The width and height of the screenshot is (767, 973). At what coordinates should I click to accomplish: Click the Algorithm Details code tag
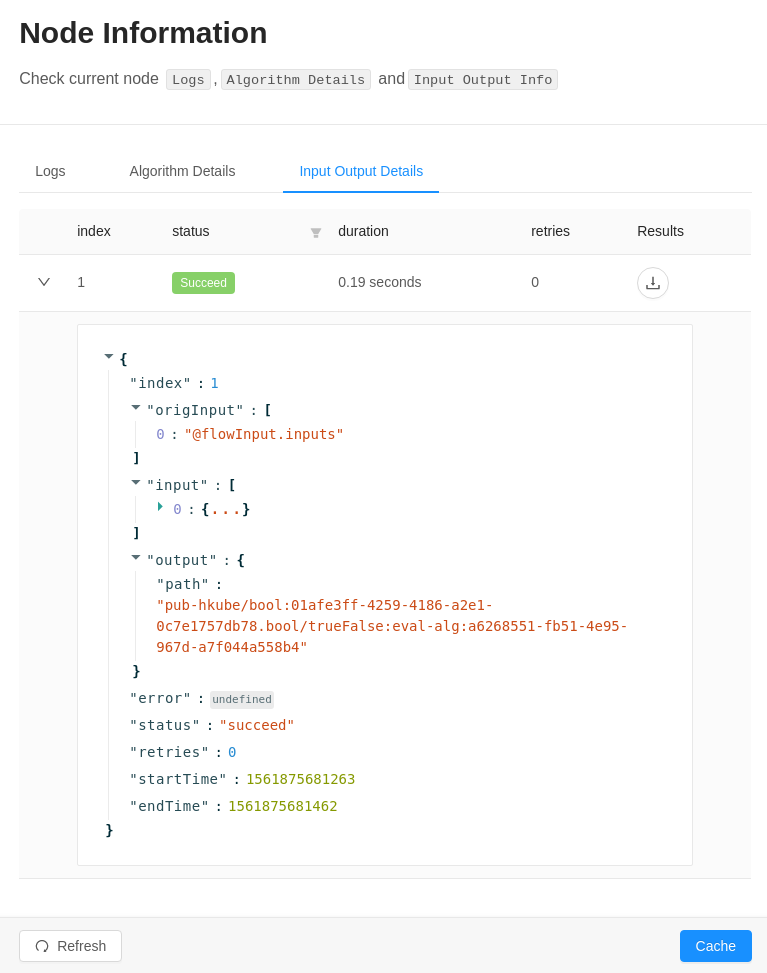click(296, 79)
